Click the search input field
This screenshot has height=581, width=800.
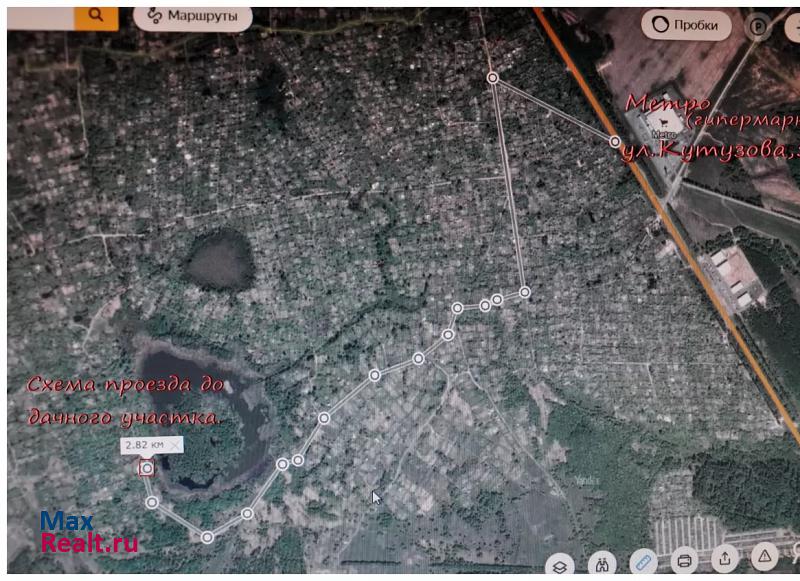[x=40, y=15]
